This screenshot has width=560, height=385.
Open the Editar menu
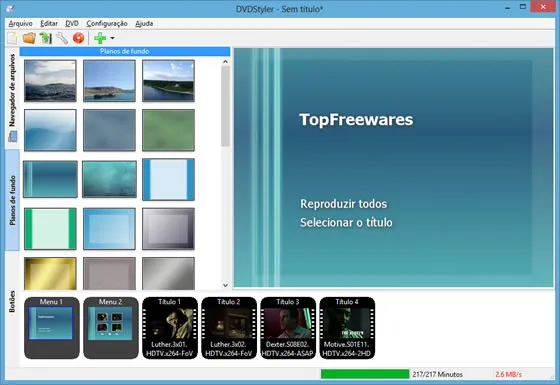point(49,24)
